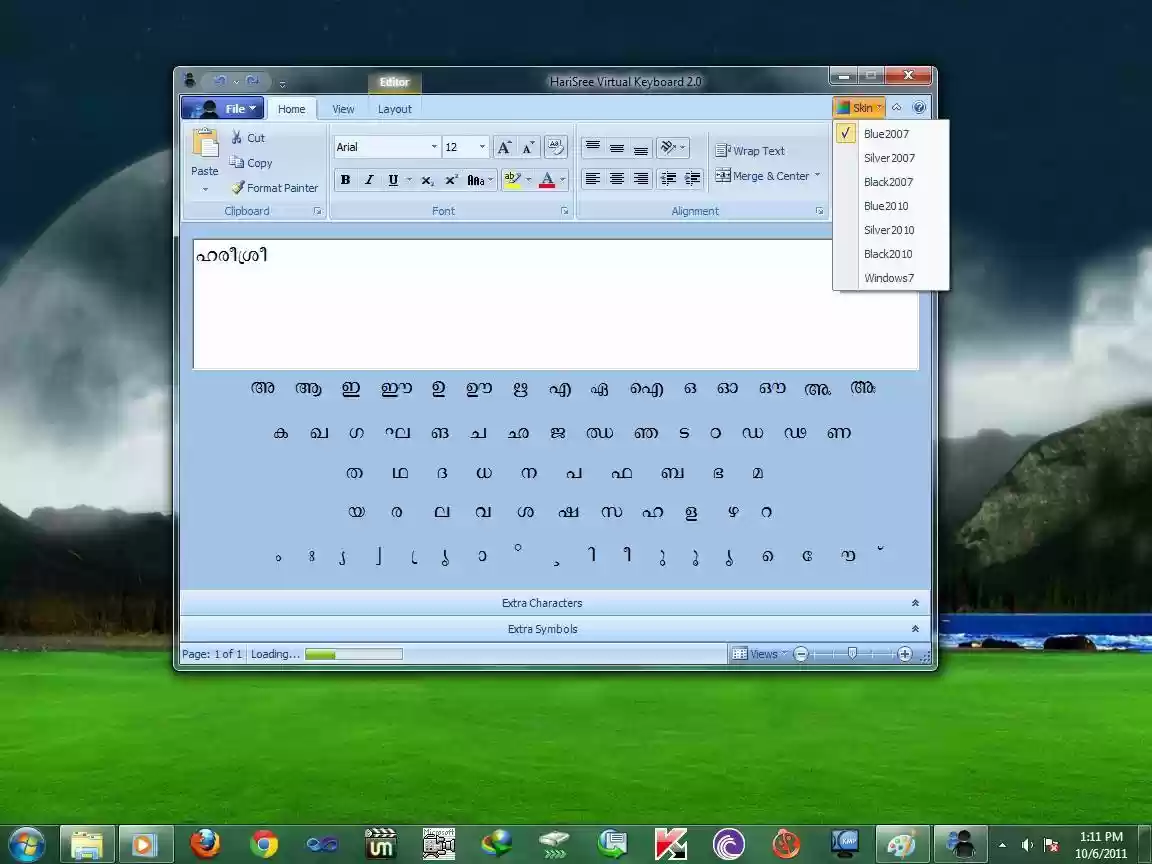Click the Copy command
The height and width of the screenshot is (864, 1152).
point(251,162)
